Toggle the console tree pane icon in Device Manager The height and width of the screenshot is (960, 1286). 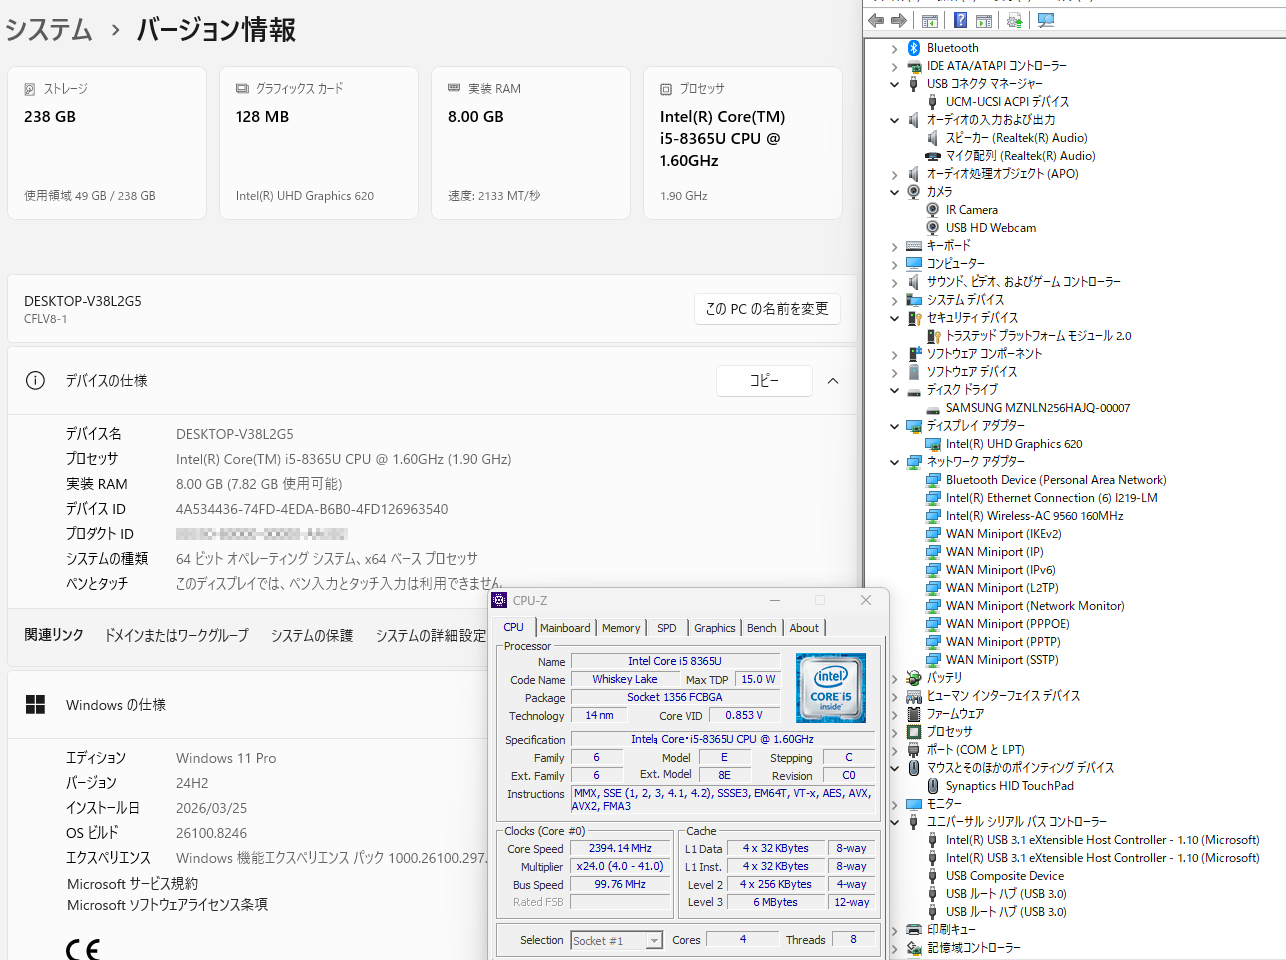click(x=930, y=20)
